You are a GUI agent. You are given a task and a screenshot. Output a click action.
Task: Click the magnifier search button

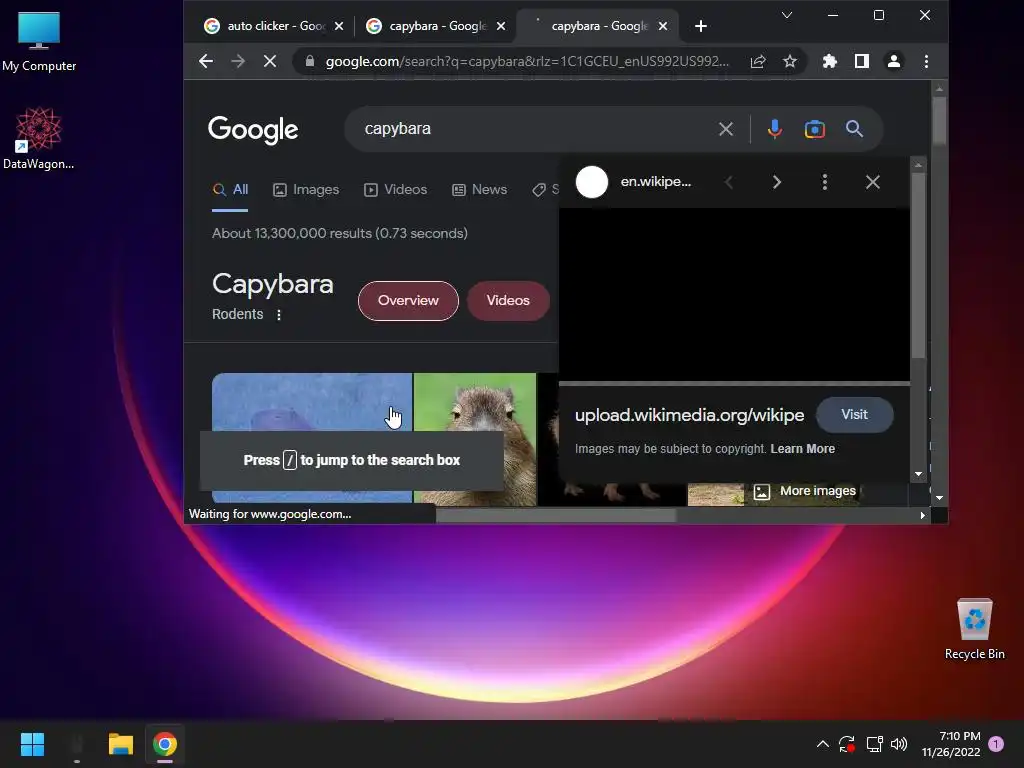tap(854, 129)
